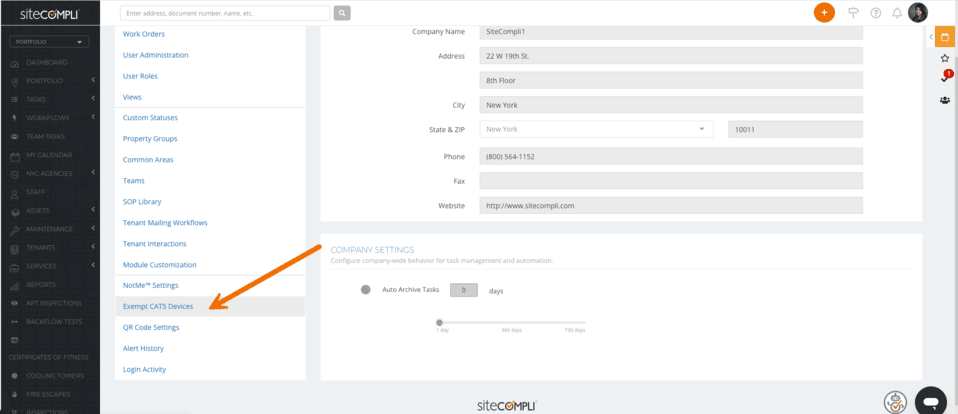Image resolution: width=958 pixels, height=414 pixels.
Task: Click the Company Name field
Action: click(x=671, y=32)
